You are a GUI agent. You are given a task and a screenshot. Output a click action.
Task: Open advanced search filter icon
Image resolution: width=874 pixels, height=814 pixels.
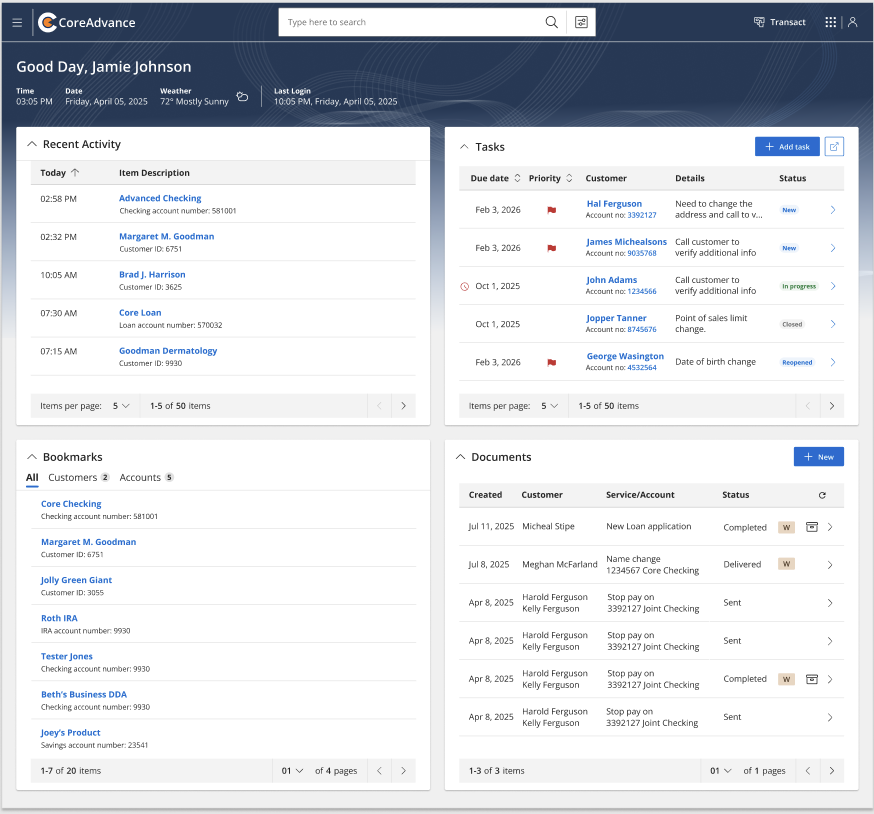tap(581, 22)
